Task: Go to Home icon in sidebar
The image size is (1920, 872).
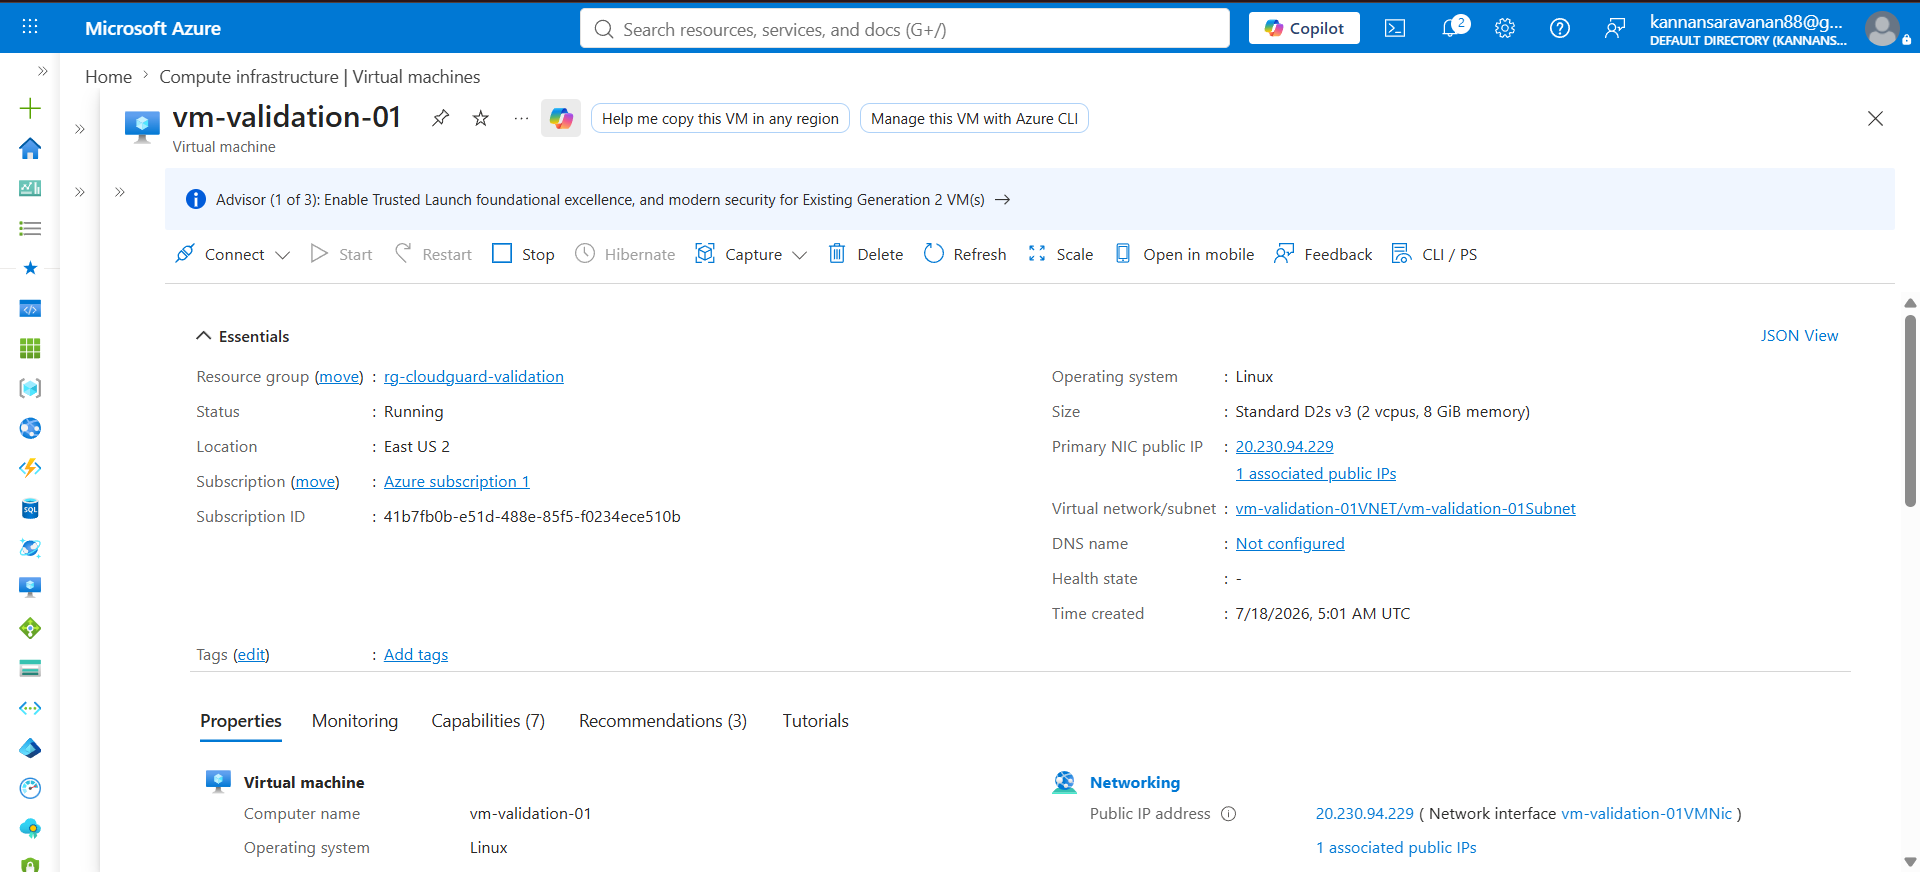Action: click(x=30, y=148)
